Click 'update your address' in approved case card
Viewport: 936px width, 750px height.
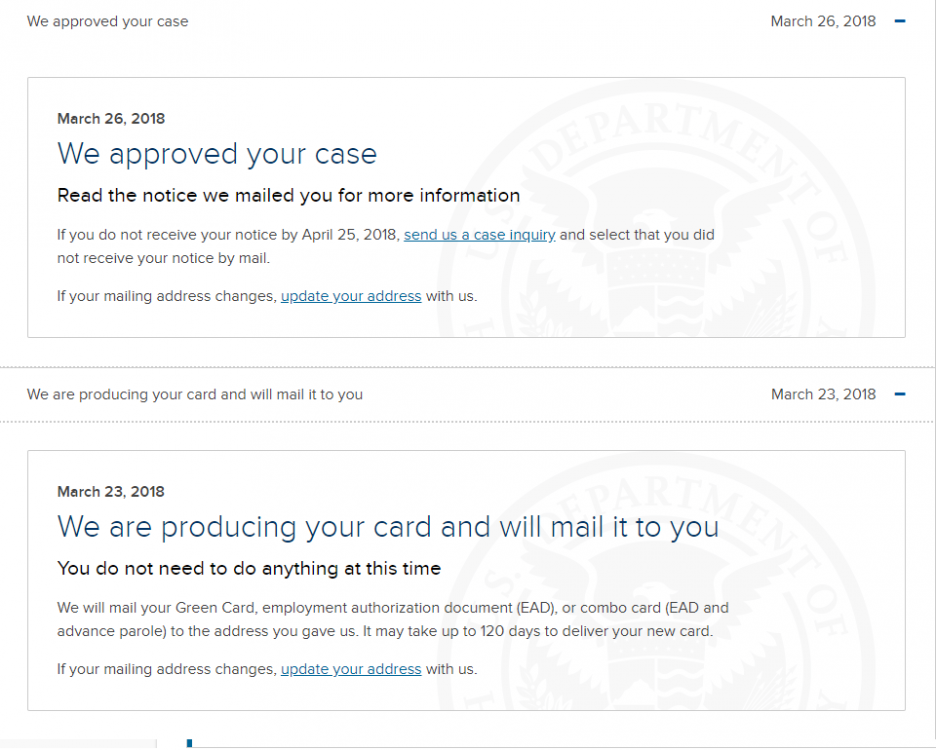click(x=351, y=296)
